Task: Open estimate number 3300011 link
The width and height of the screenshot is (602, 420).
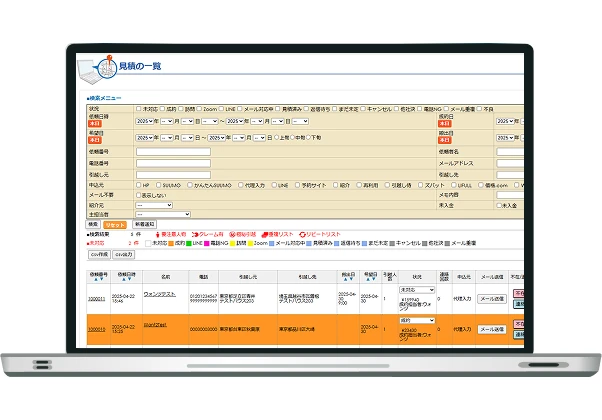Action: [97, 298]
